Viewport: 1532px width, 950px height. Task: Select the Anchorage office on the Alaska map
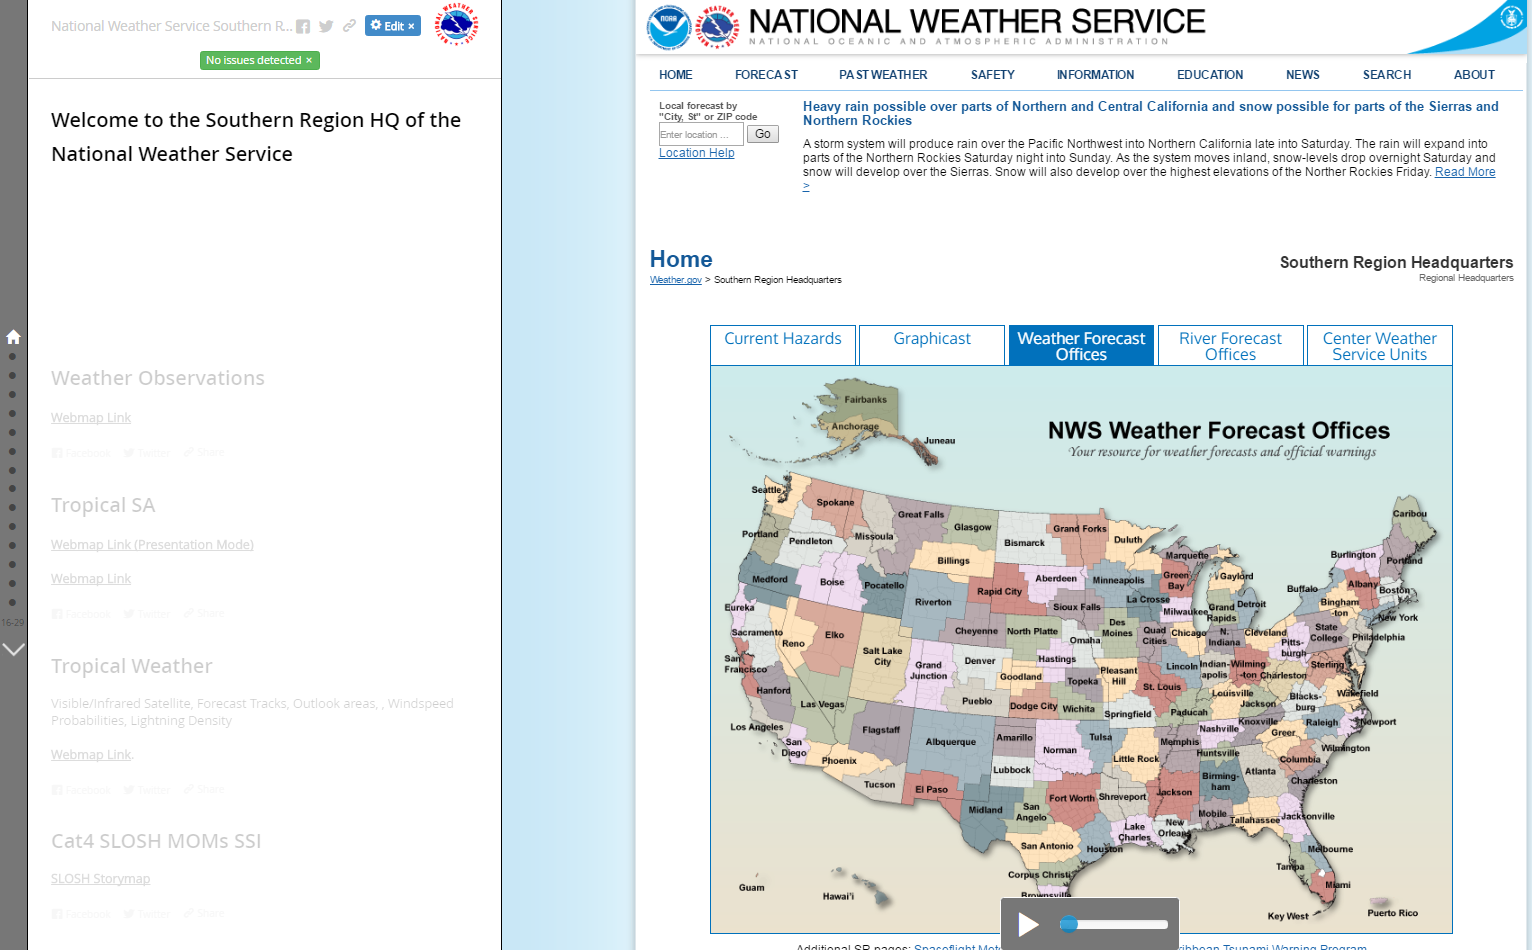point(855,426)
